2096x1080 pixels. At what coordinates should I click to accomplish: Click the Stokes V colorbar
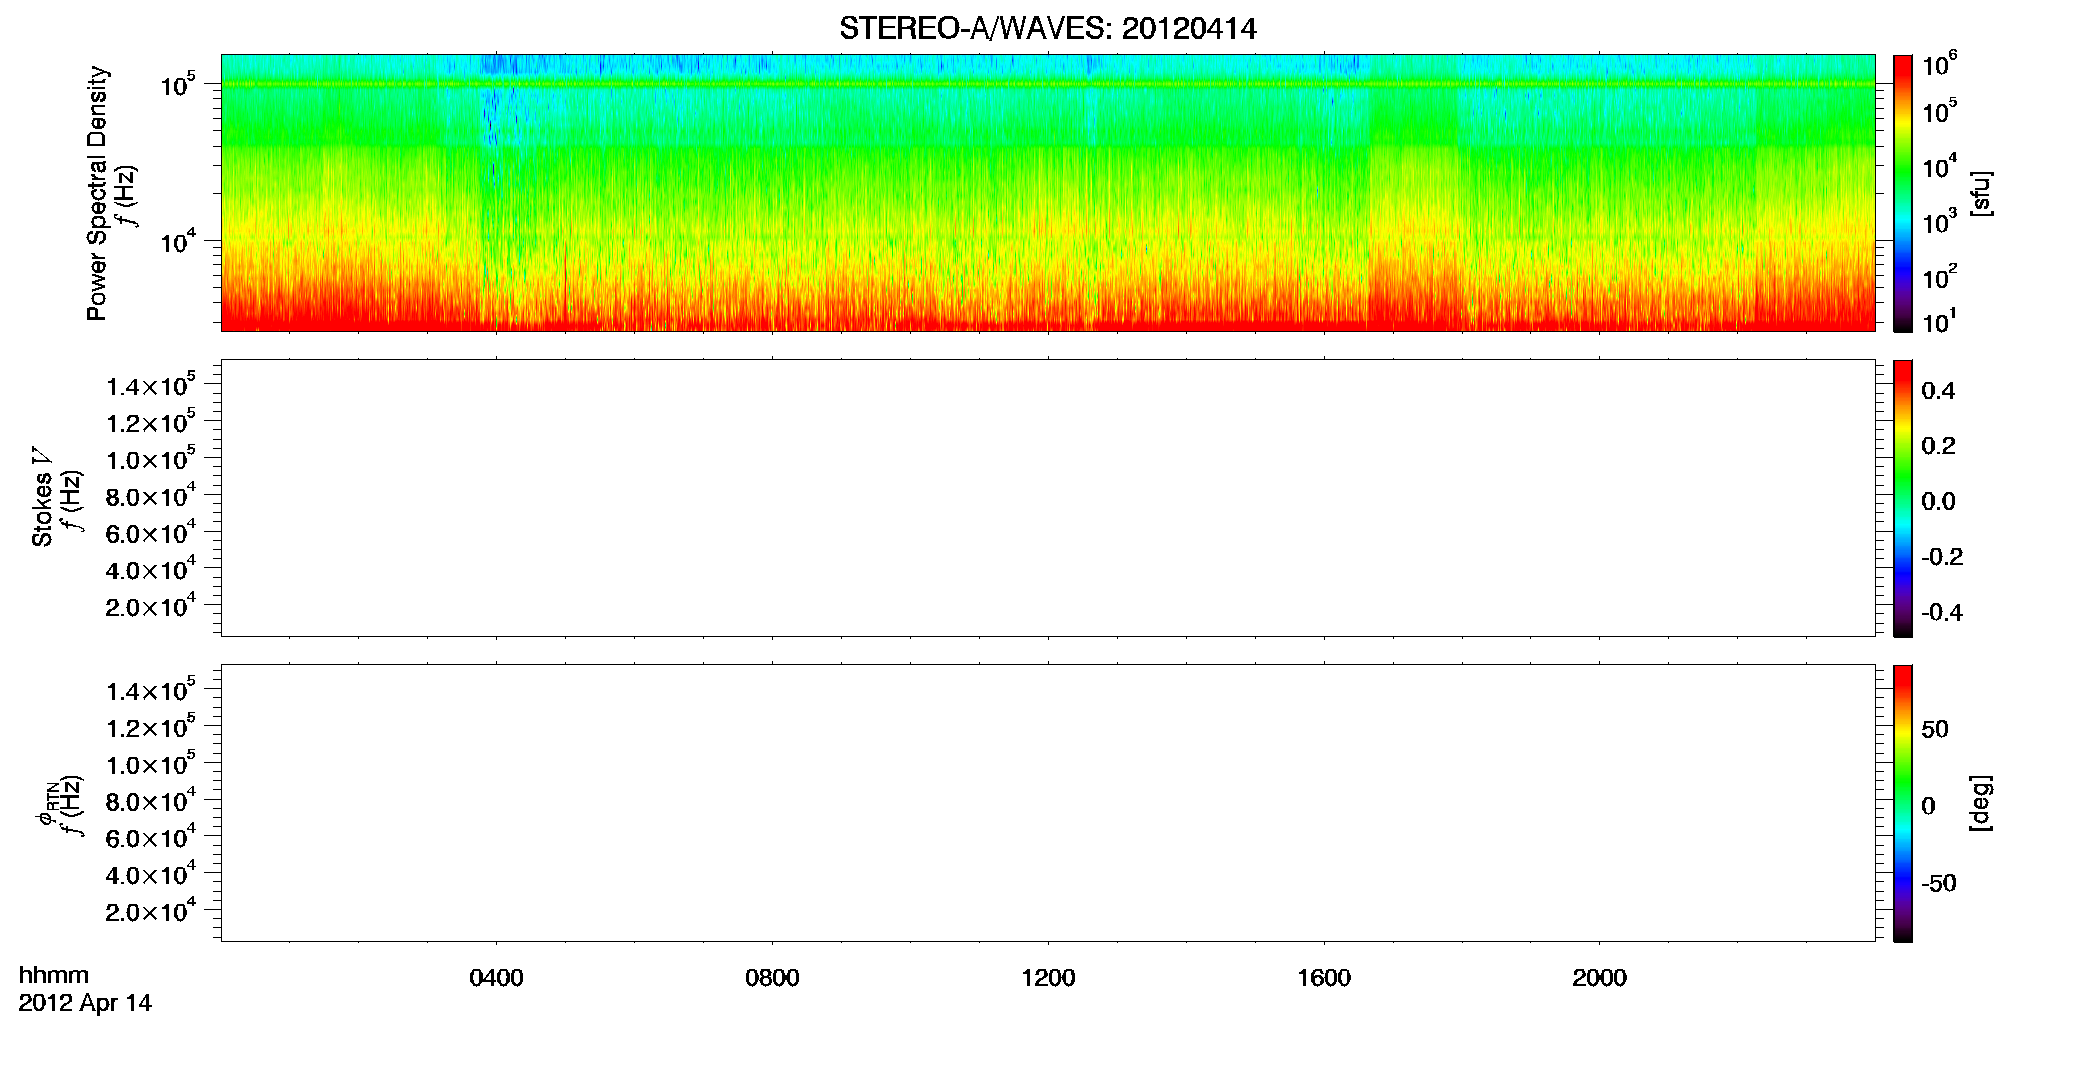point(1903,498)
